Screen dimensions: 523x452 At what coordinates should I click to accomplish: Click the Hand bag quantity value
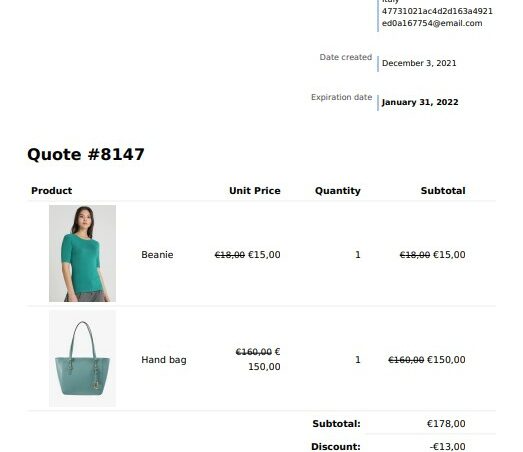(358, 360)
